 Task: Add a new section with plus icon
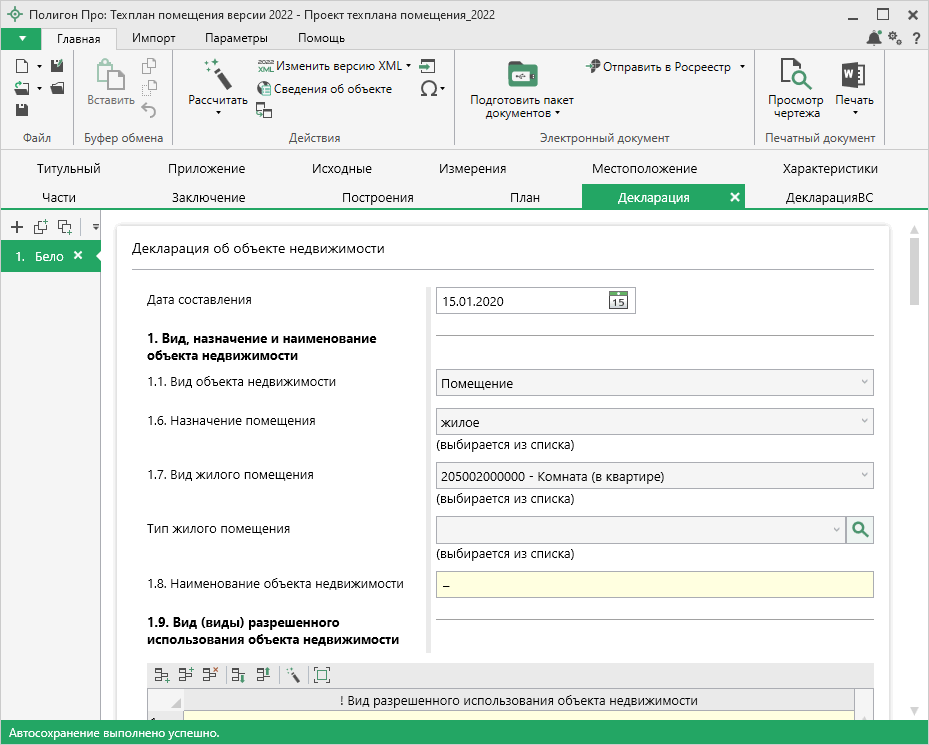coord(16,227)
